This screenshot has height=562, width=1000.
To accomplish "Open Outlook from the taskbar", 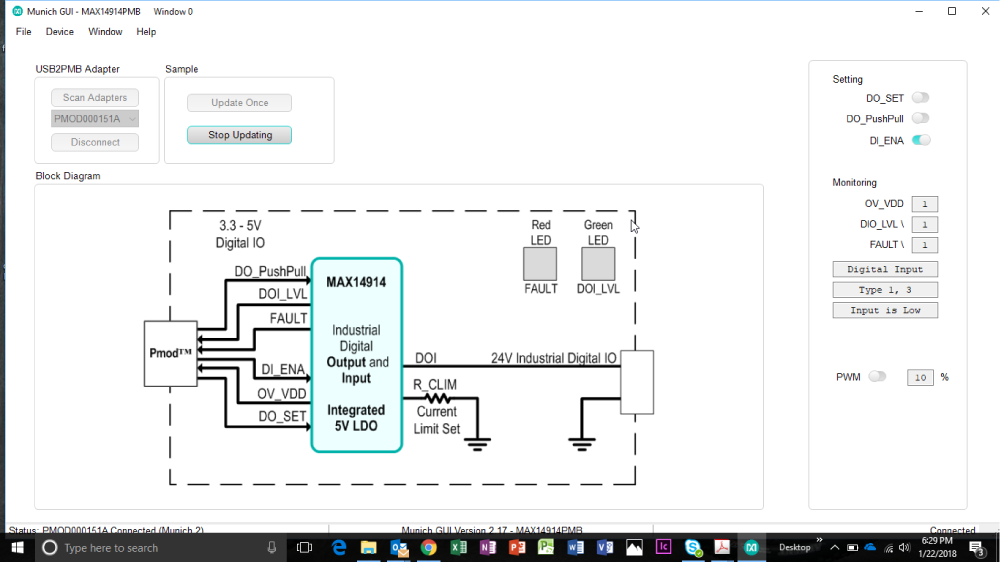I will point(399,548).
